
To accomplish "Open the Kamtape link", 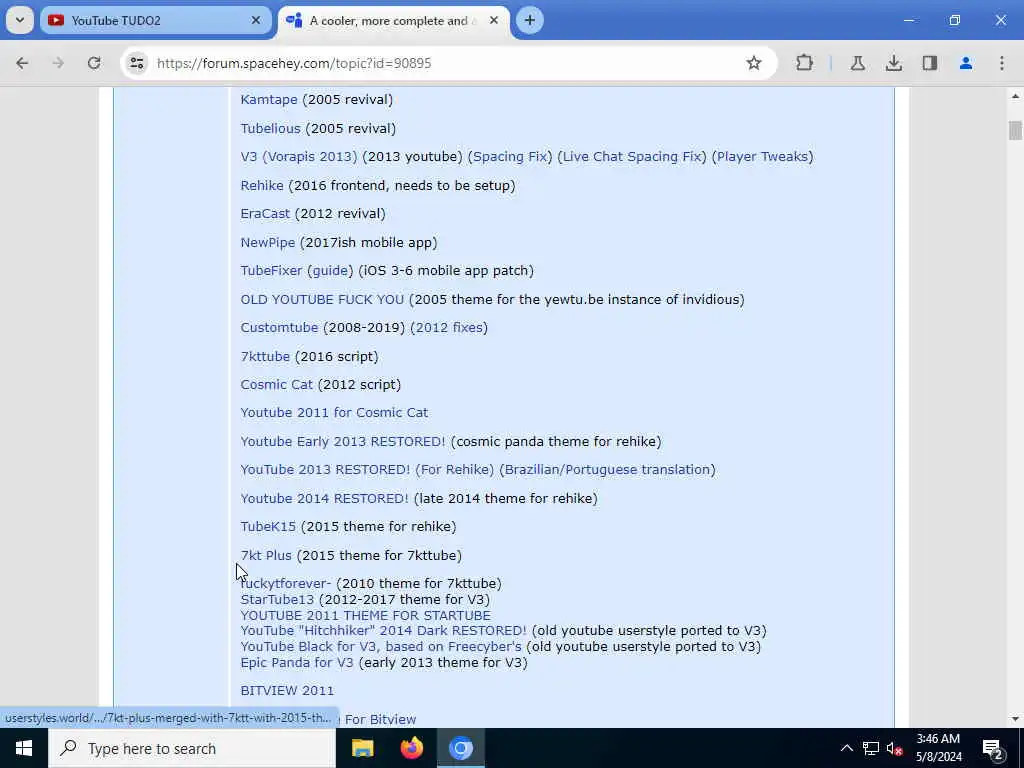I will click(x=268, y=100).
